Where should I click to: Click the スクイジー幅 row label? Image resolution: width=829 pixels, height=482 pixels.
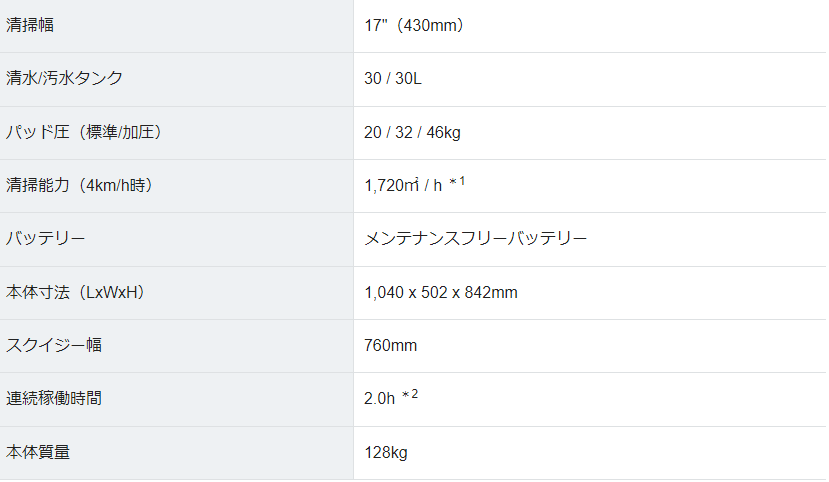[x=54, y=345]
